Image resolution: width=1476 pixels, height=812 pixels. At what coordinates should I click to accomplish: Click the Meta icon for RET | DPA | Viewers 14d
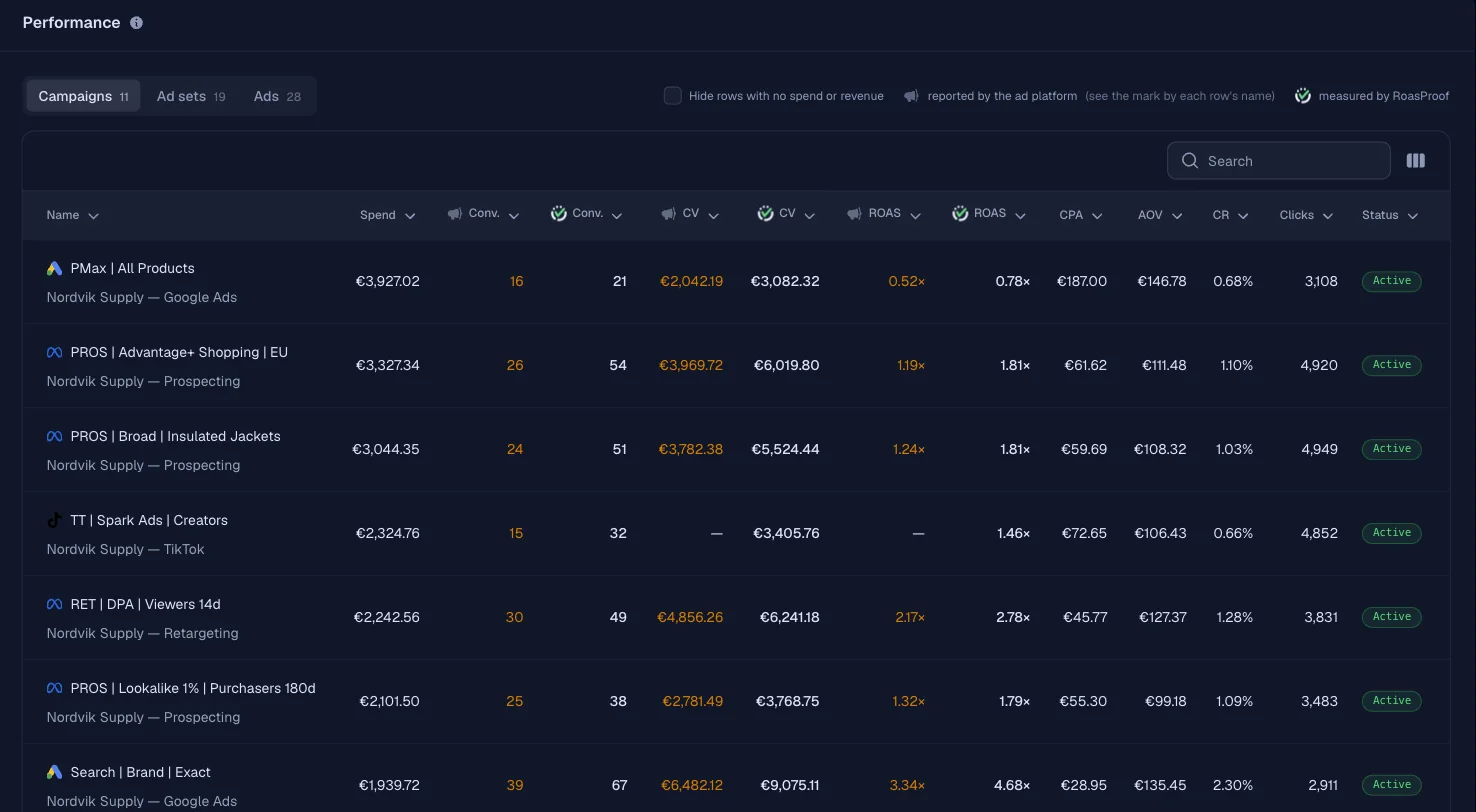(x=55, y=605)
